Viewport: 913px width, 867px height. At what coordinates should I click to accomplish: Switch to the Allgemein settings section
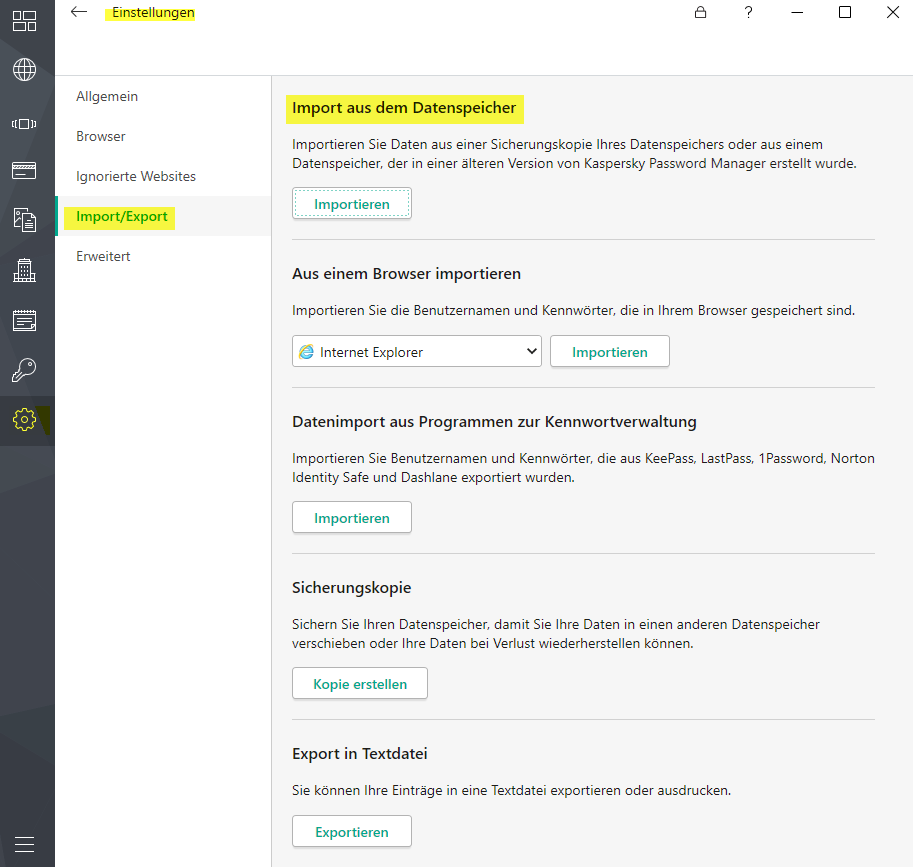(107, 97)
